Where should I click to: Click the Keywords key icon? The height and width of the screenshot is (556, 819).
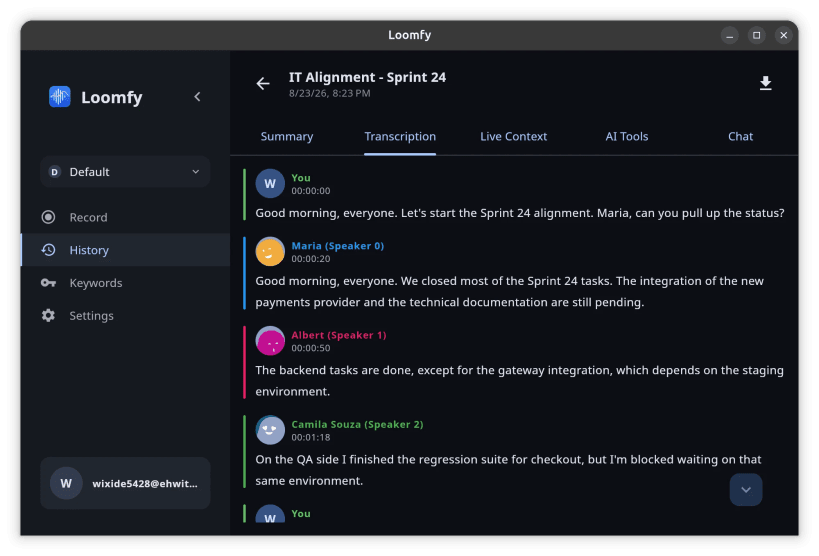point(49,283)
